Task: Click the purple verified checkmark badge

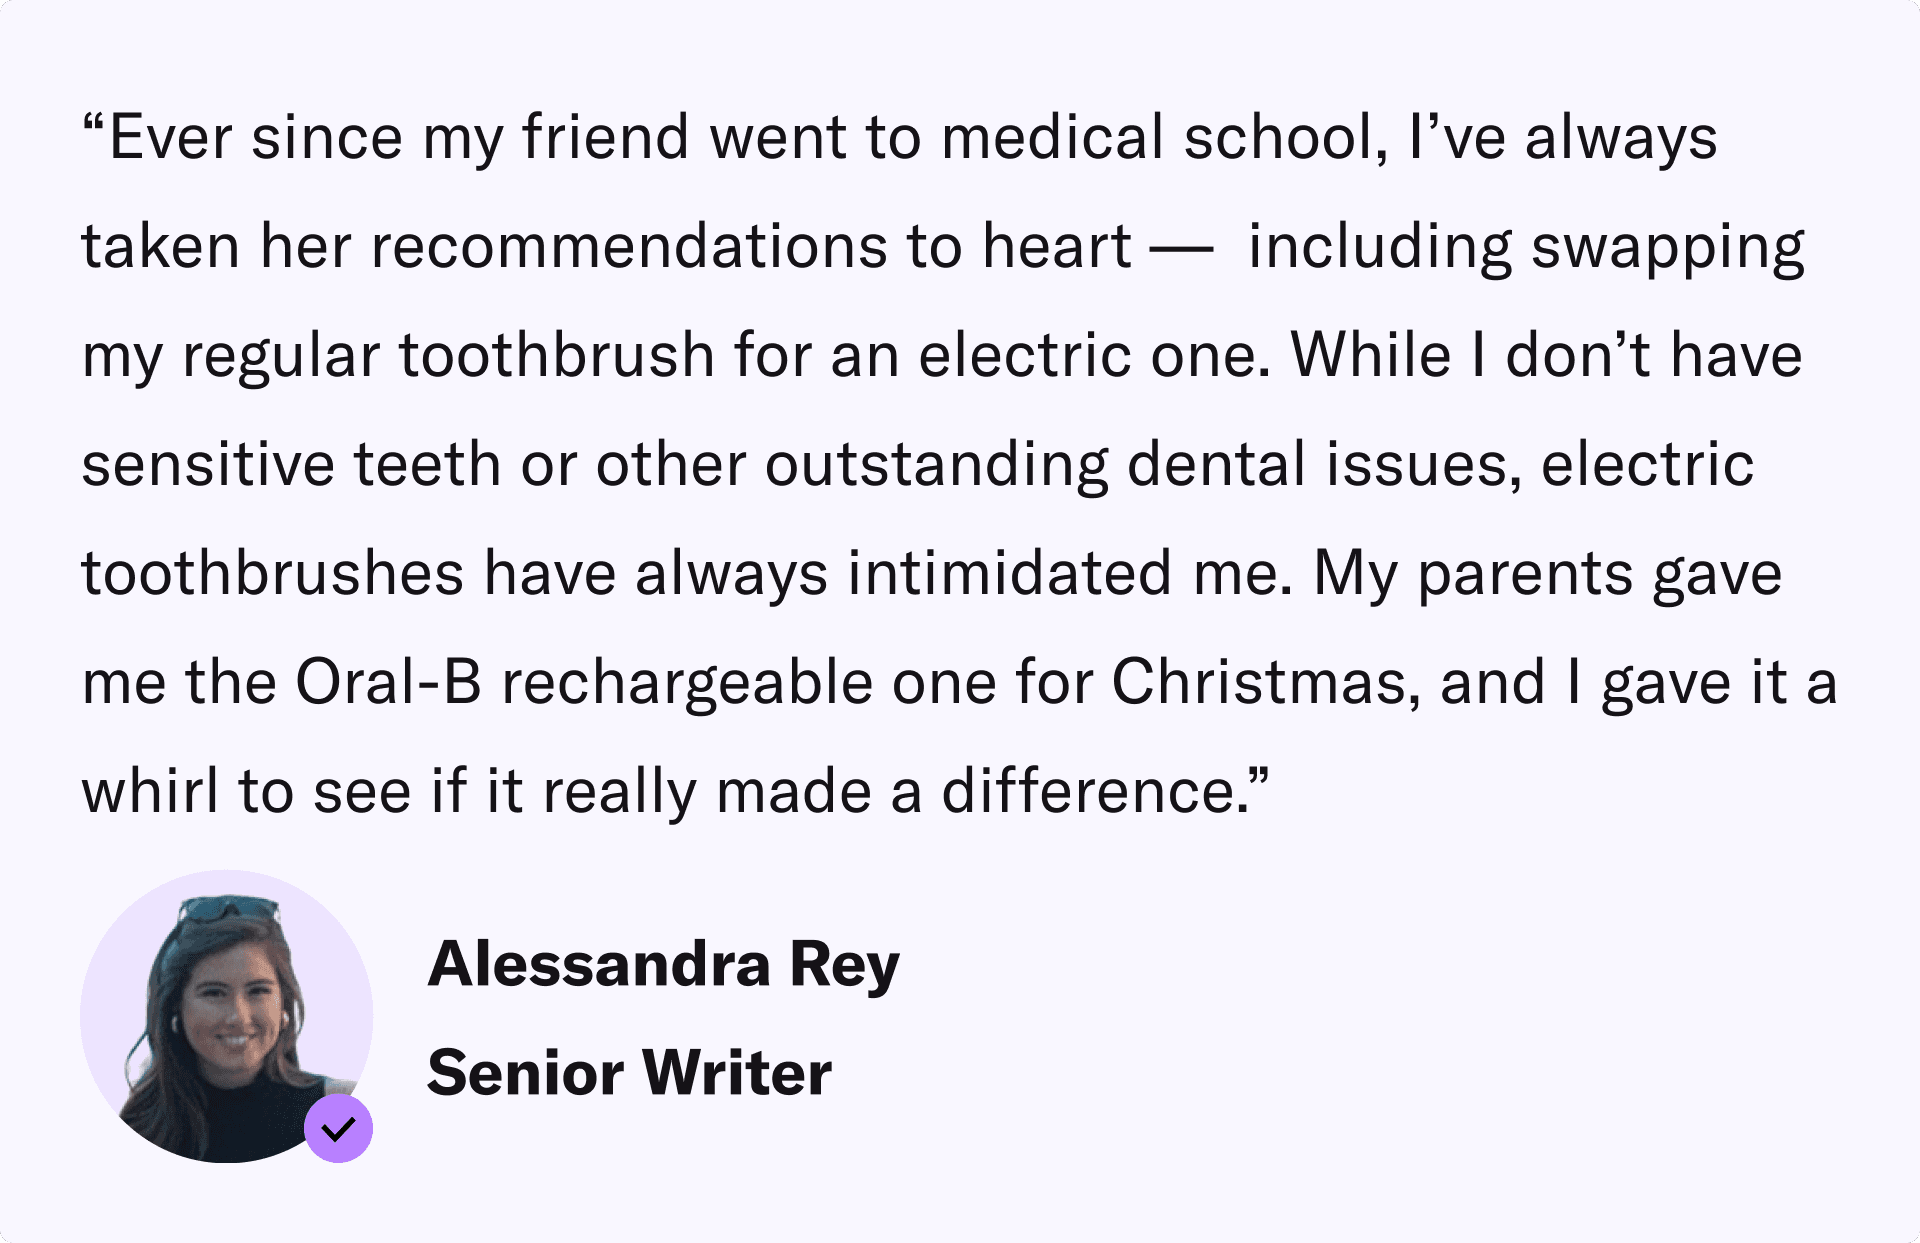Action: (339, 1128)
